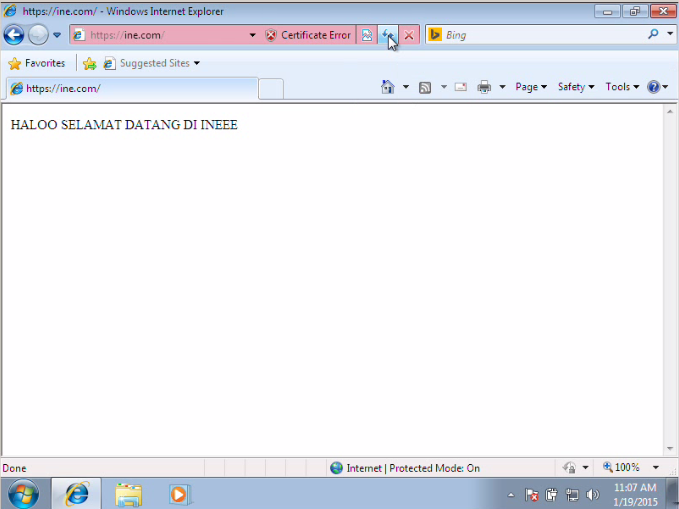Open the Certificate Error security report
This screenshot has height=509, width=679.
[x=308, y=35]
